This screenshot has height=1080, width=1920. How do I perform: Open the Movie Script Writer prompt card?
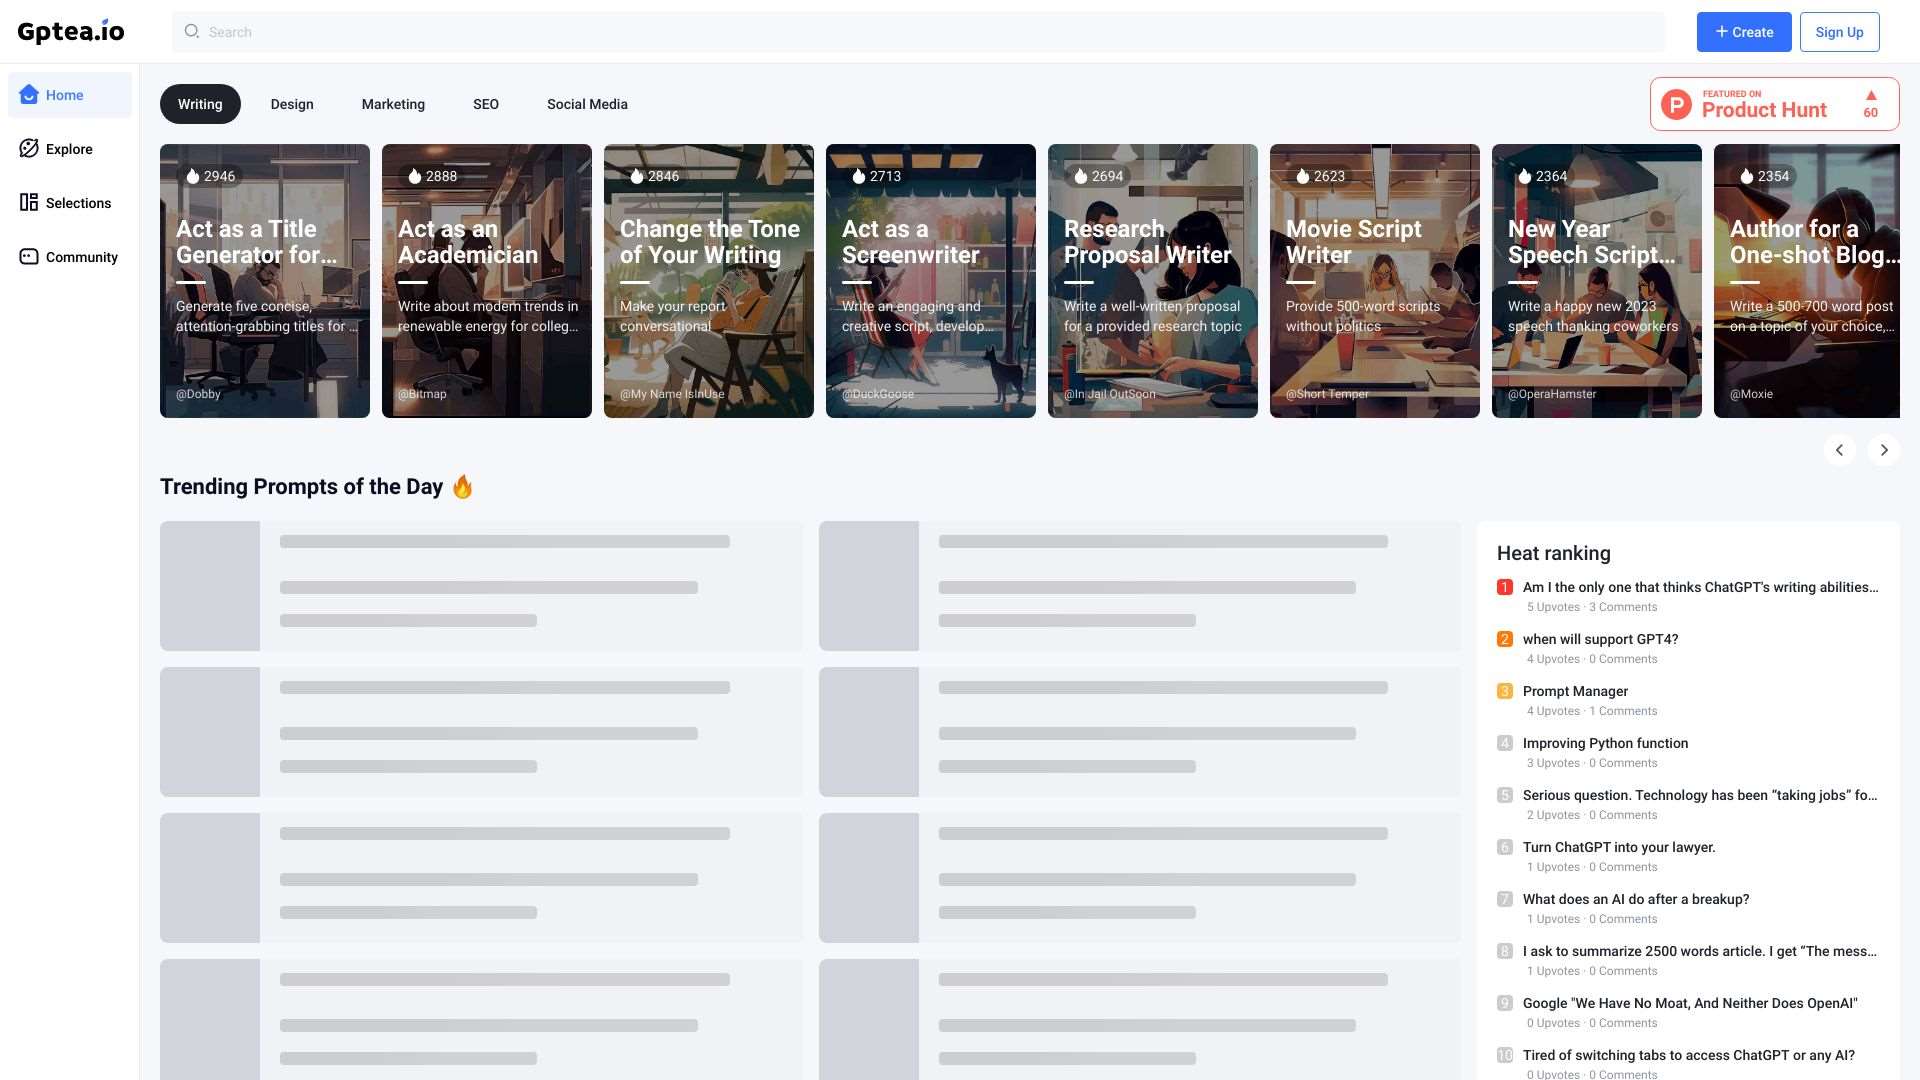click(1374, 281)
